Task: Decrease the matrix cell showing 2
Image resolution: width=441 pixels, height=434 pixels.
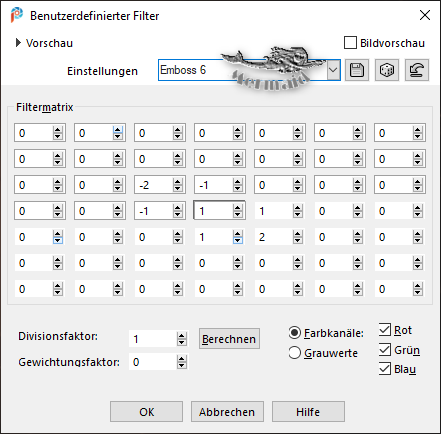Action: pos(297,240)
